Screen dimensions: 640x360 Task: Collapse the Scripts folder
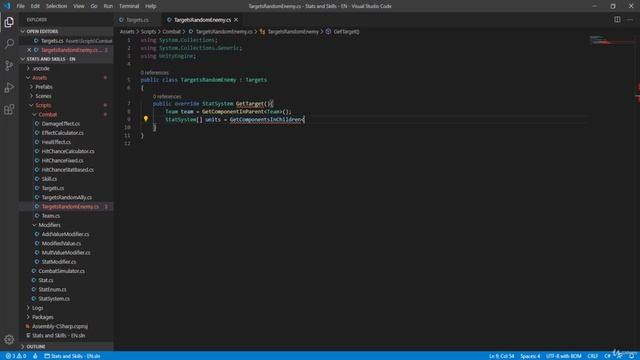(x=43, y=105)
